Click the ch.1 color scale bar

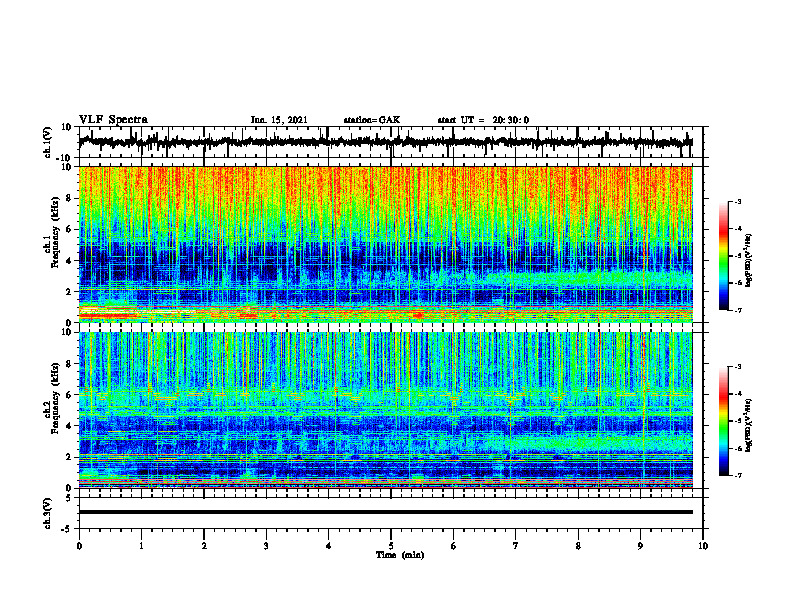click(723, 256)
